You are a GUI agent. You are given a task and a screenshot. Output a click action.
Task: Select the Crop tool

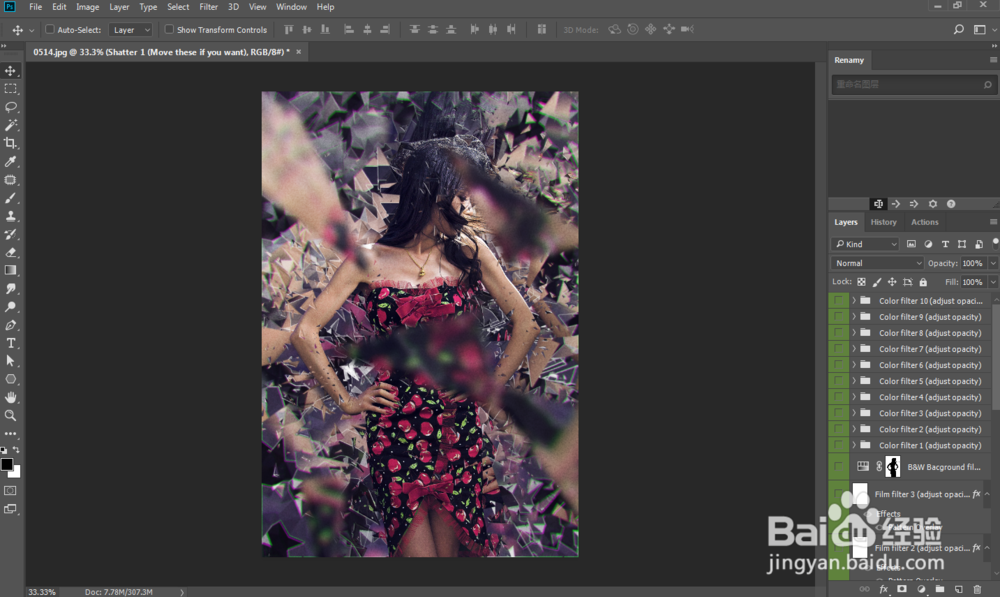pos(11,143)
